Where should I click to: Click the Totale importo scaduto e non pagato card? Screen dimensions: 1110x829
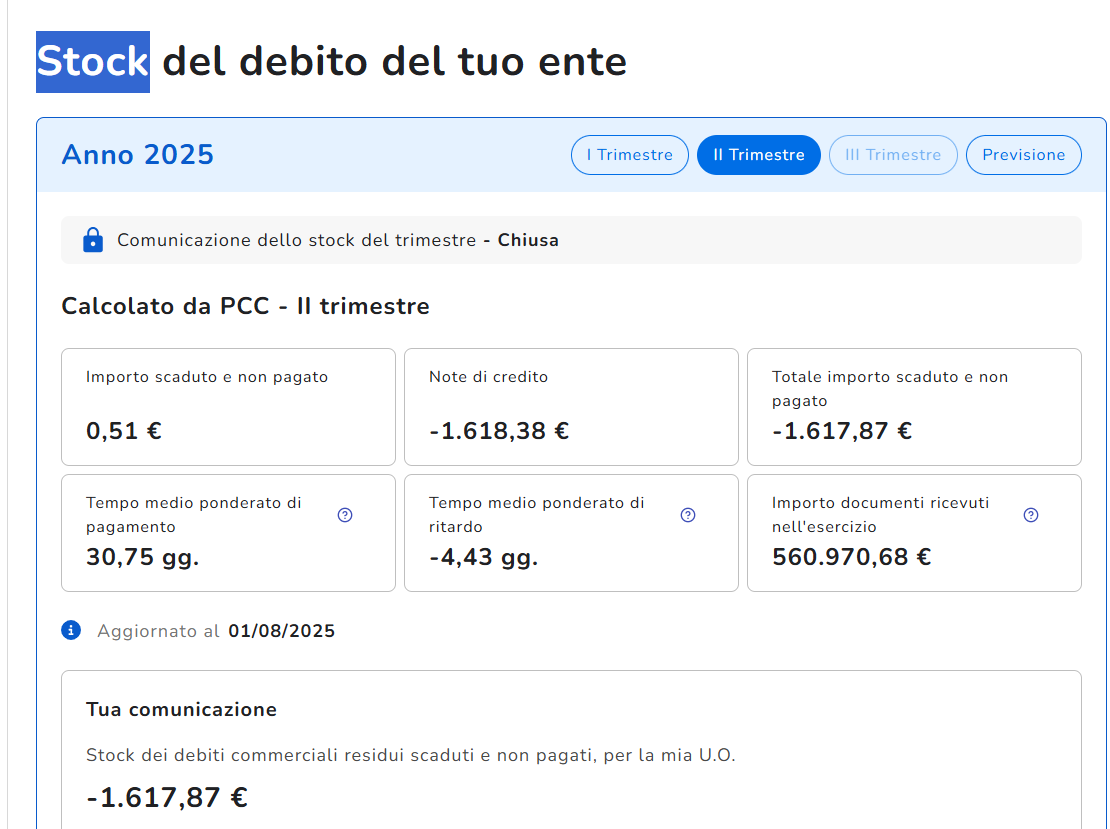tap(914, 407)
